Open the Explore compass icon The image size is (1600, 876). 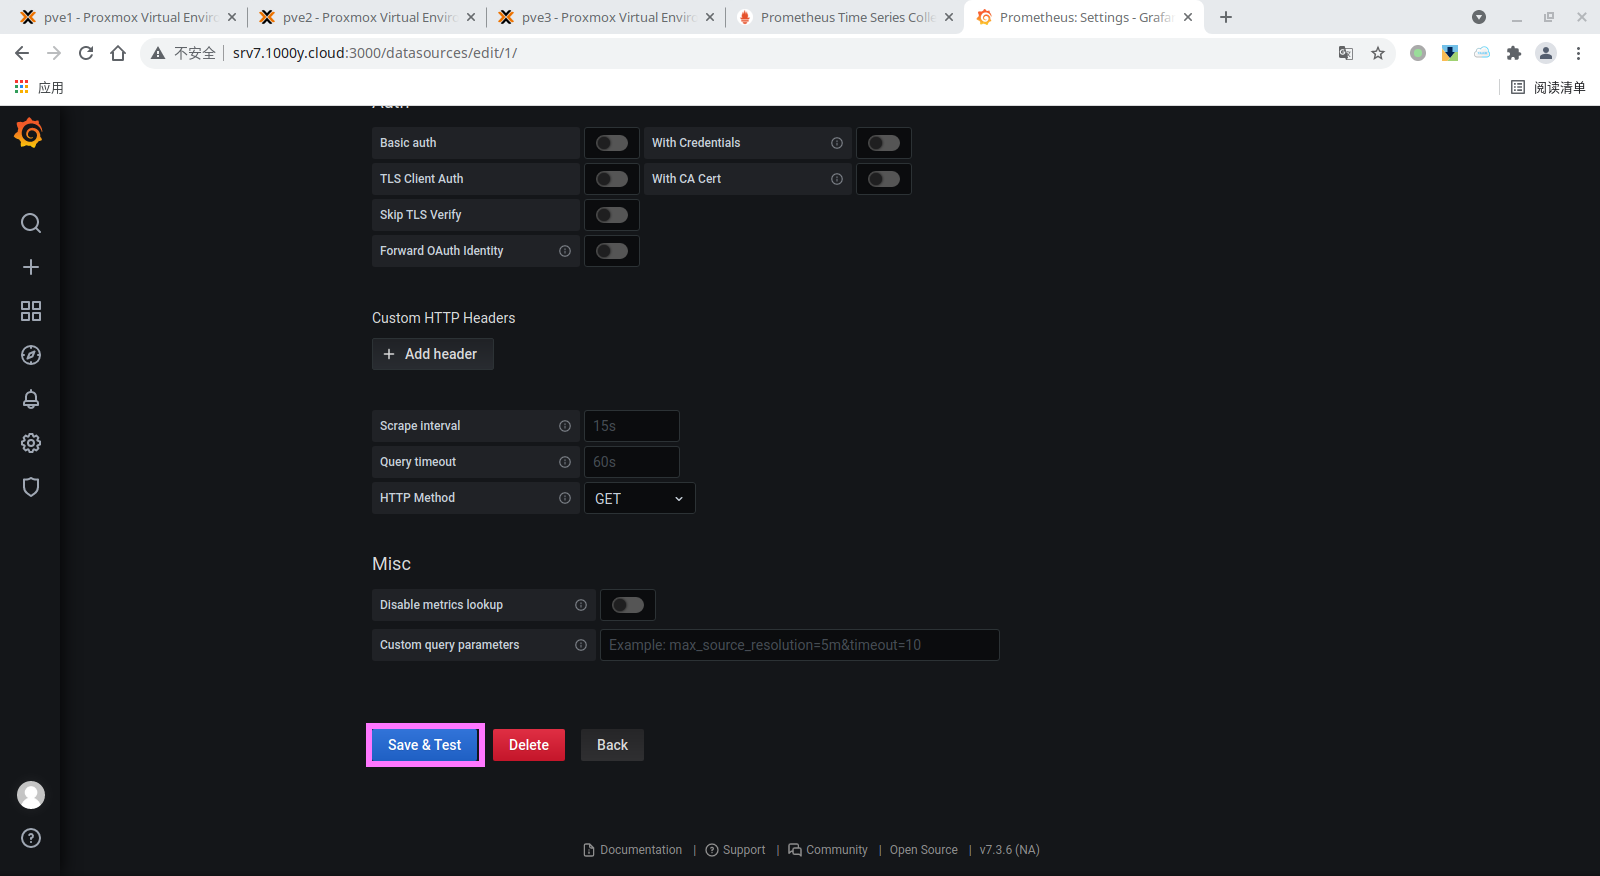click(x=31, y=355)
